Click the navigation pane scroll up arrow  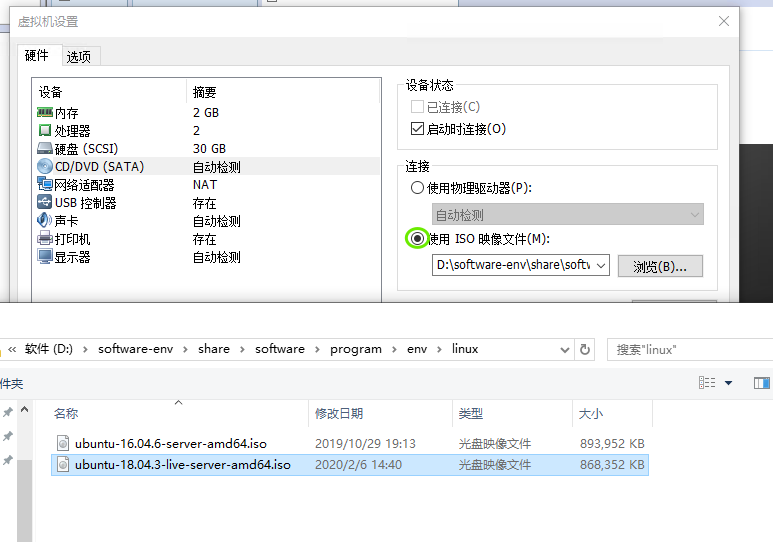coord(25,410)
